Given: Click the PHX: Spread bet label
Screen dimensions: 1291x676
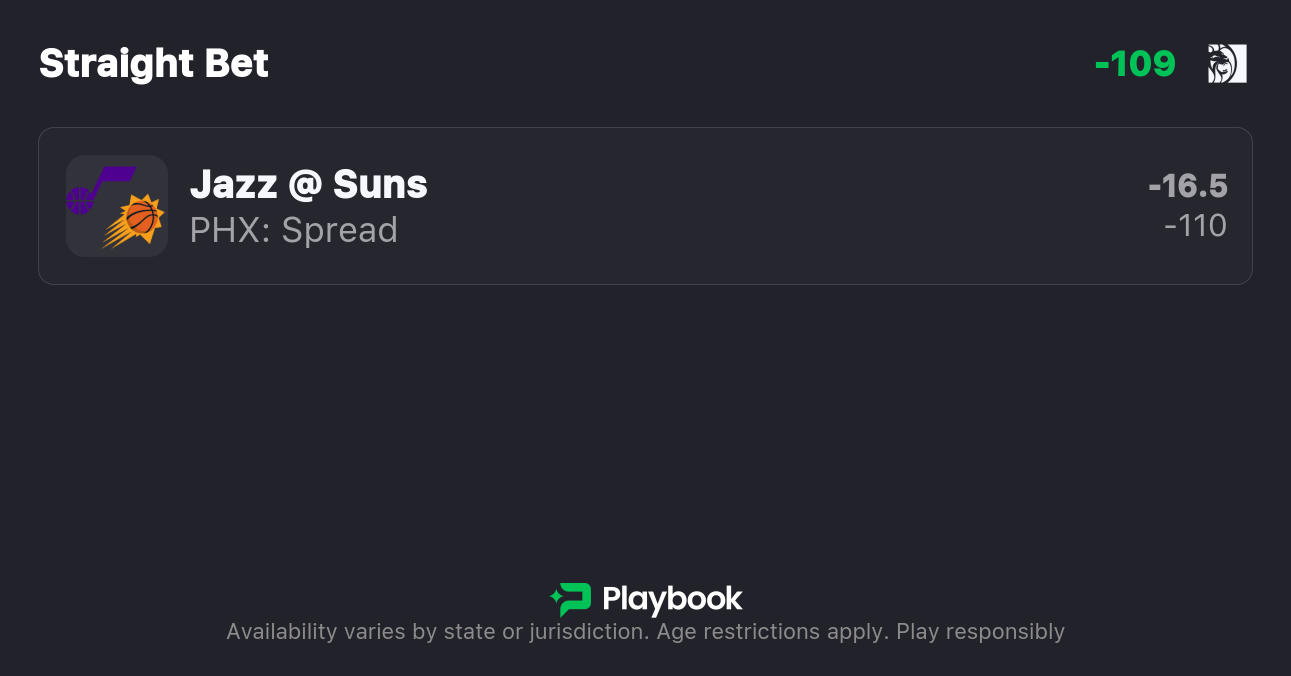Looking at the screenshot, I should point(293,230).
